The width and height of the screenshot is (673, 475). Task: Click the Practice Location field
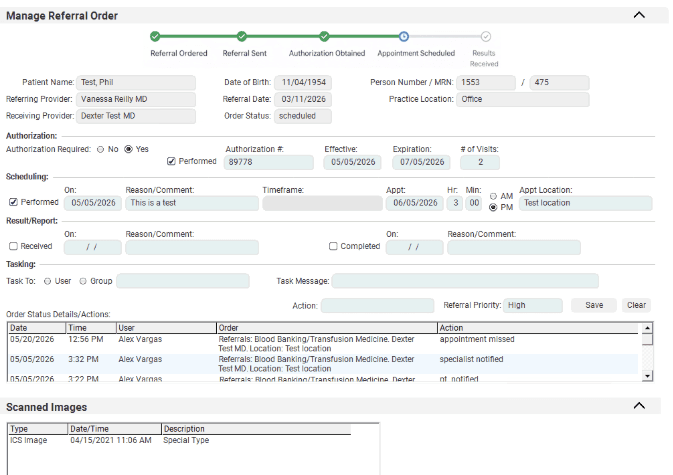523,99
